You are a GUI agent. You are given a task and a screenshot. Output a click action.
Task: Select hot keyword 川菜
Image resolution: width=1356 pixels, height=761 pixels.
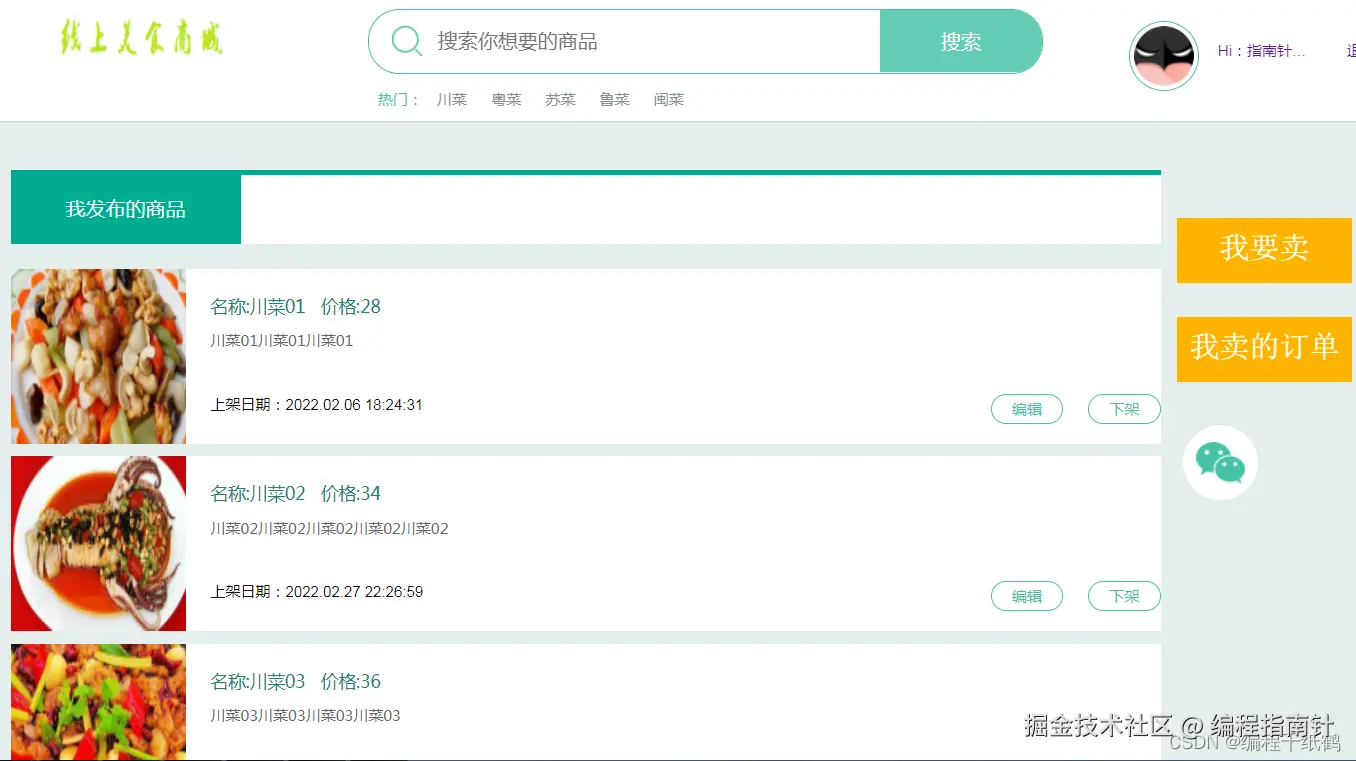tap(452, 99)
